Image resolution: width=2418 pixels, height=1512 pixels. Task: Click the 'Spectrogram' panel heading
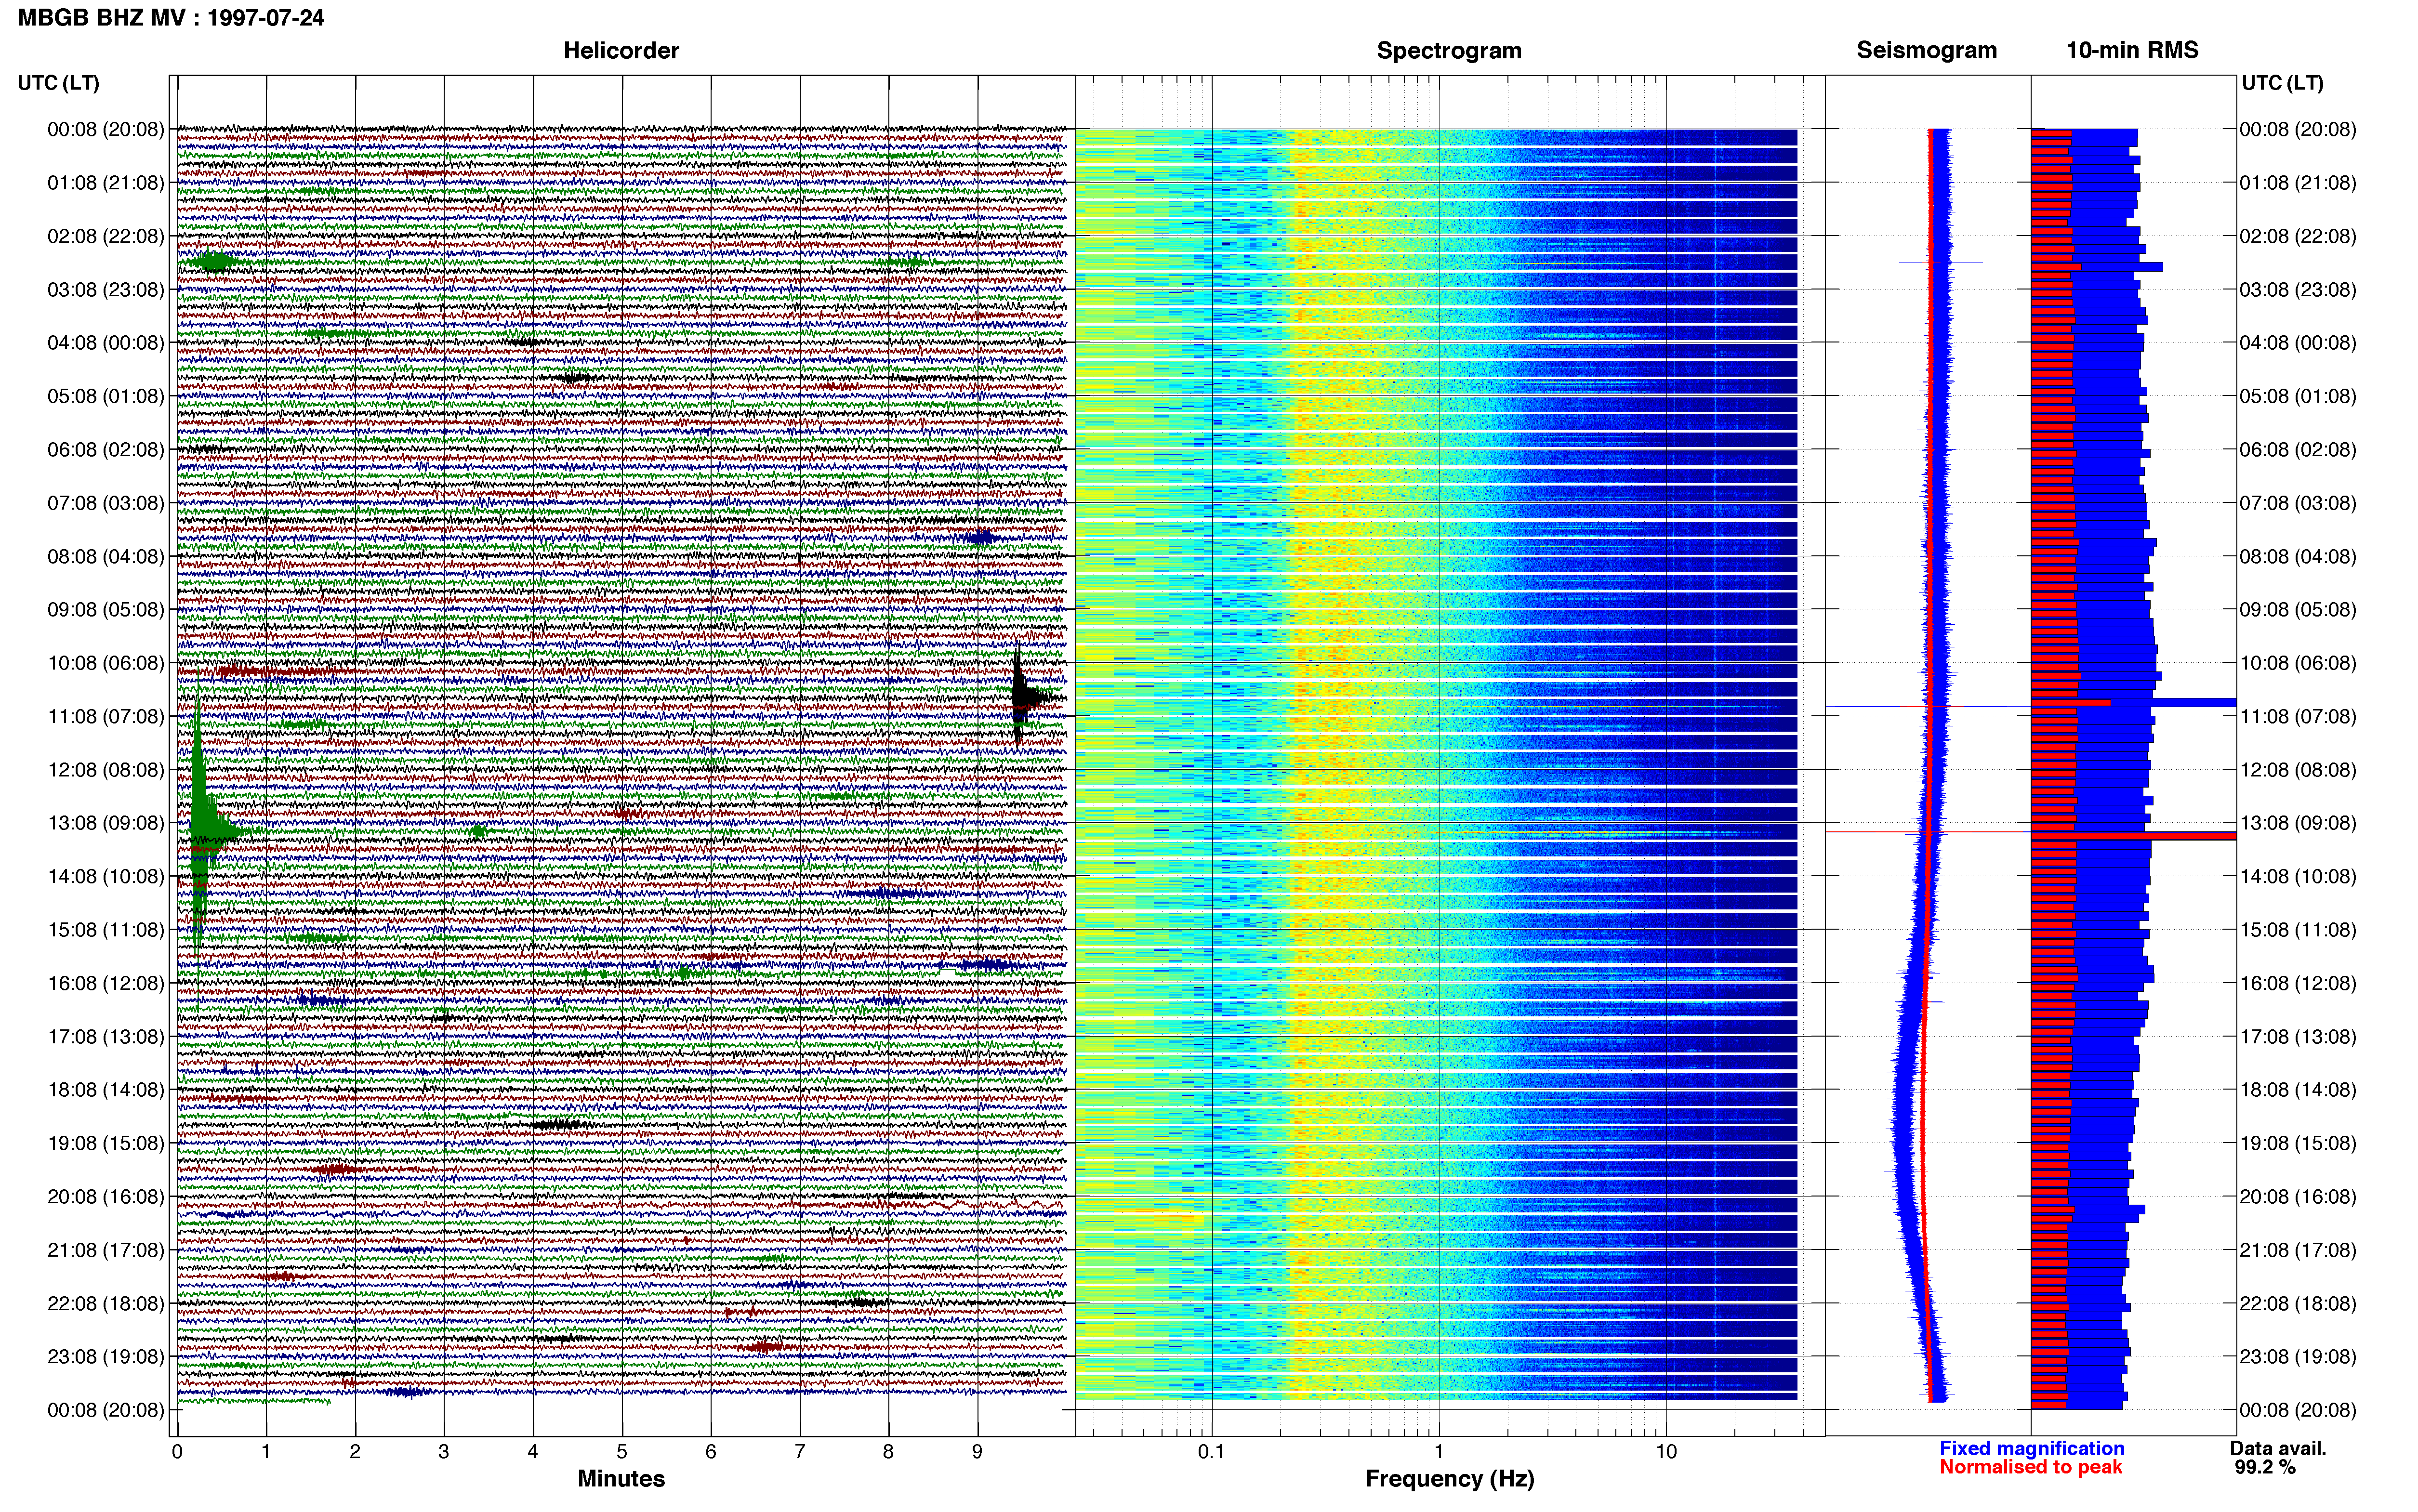pyautogui.click(x=1449, y=50)
